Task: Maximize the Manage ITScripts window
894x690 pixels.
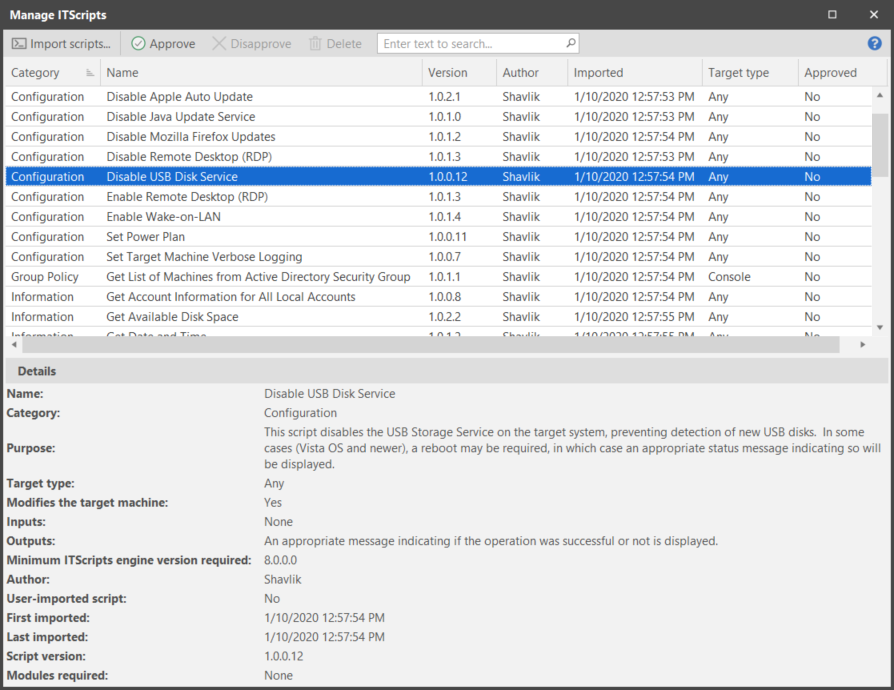Action: pyautogui.click(x=832, y=14)
